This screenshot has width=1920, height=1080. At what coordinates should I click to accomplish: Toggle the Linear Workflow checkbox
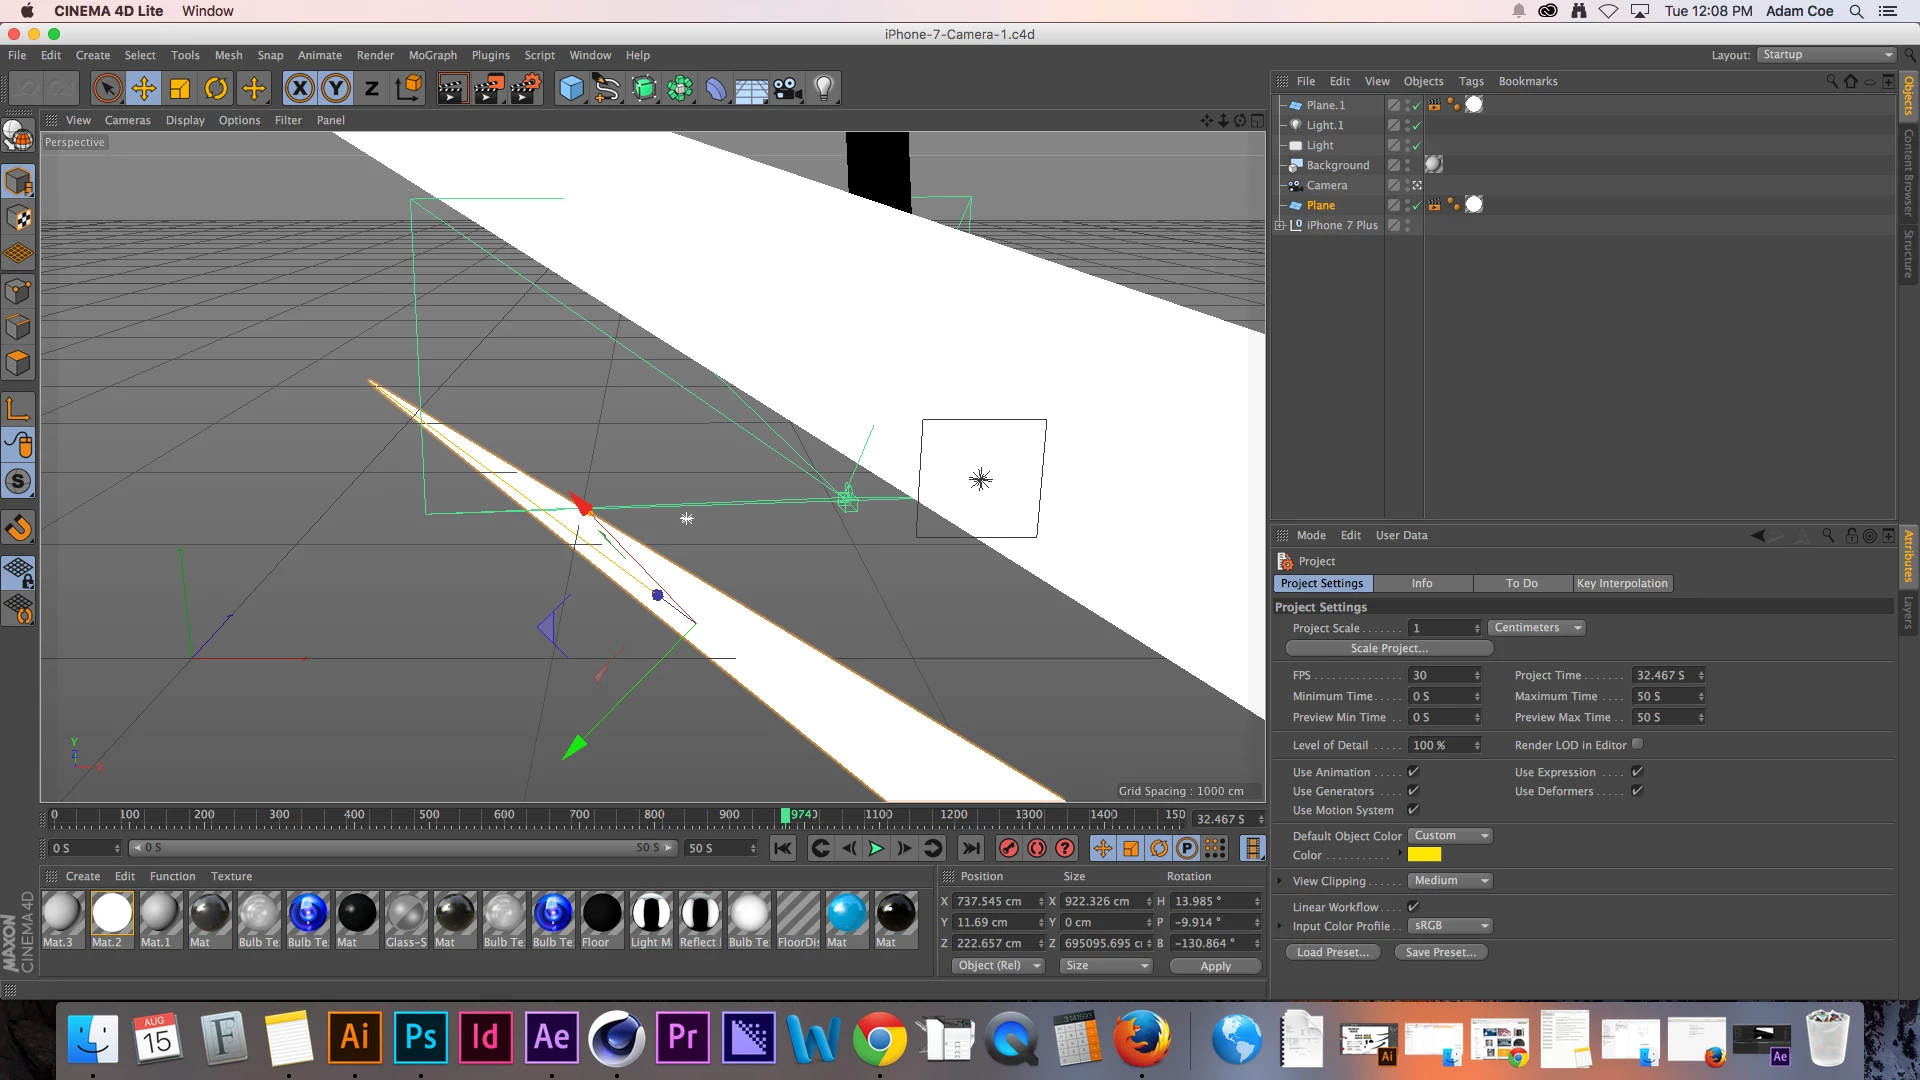click(x=1413, y=906)
